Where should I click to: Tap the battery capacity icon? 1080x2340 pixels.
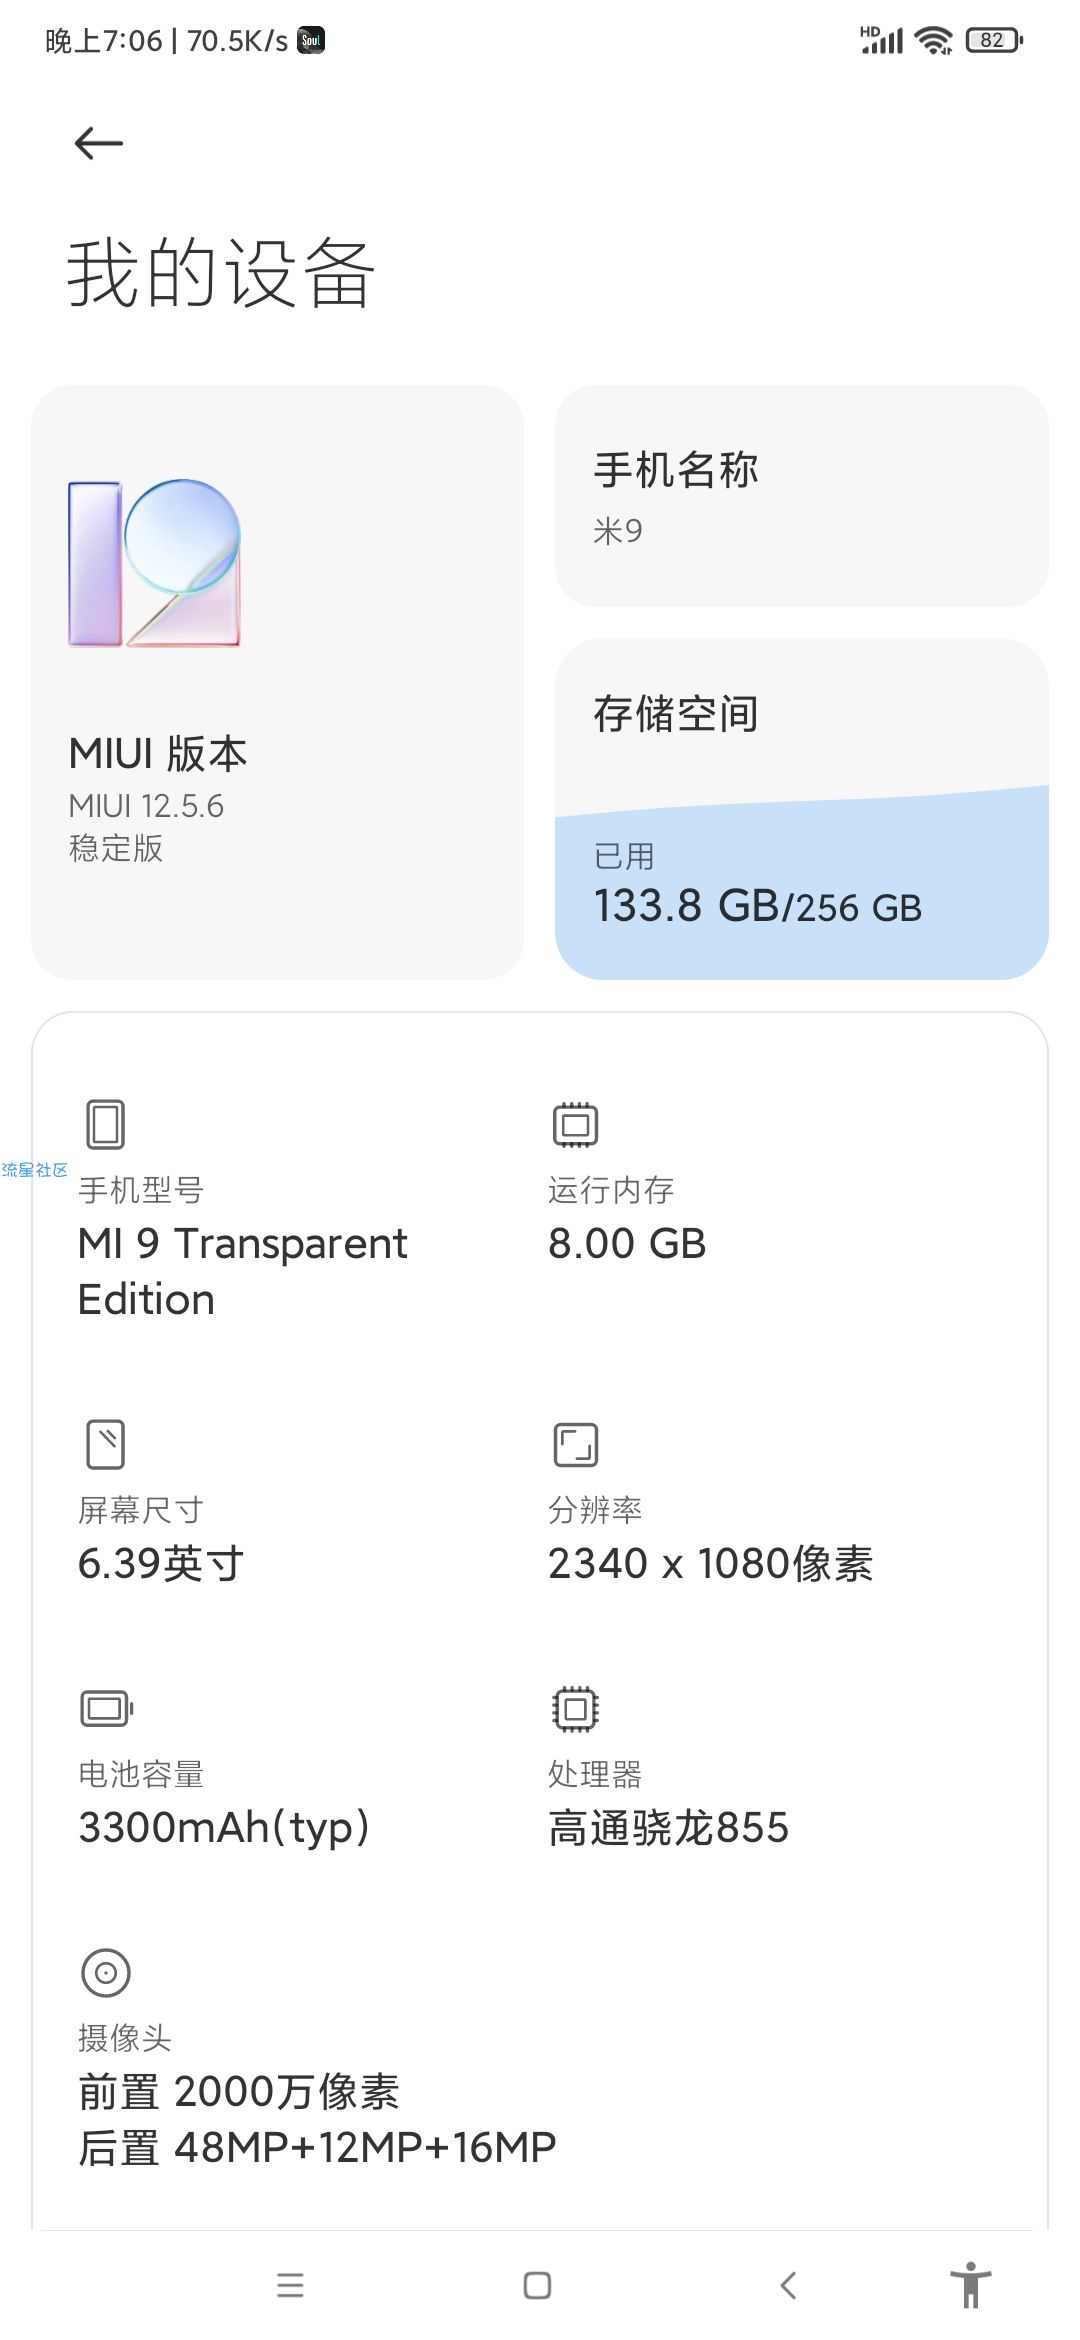[106, 1708]
